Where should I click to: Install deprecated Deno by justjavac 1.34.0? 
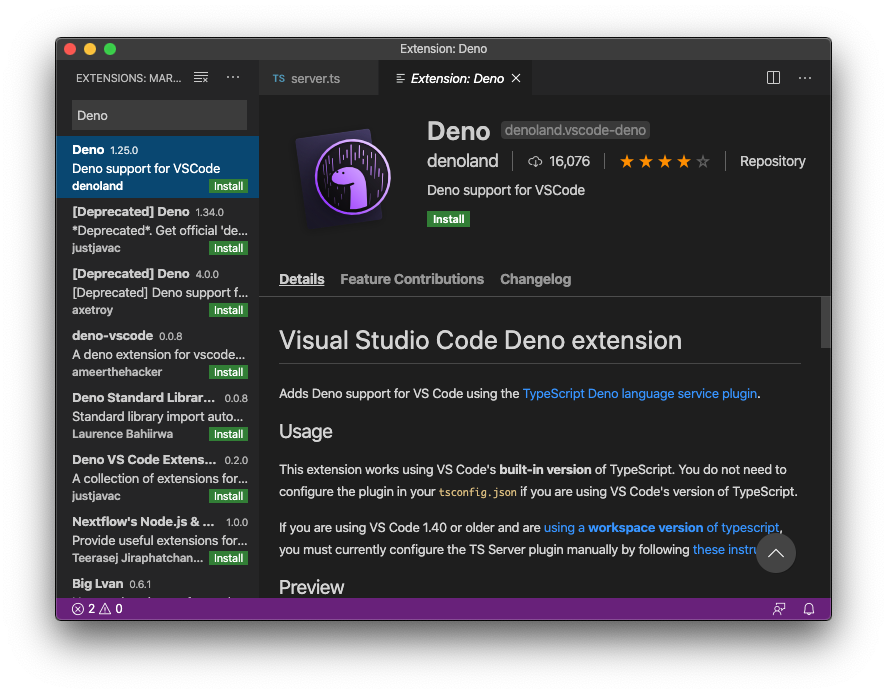pyautogui.click(x=228, y=248)
